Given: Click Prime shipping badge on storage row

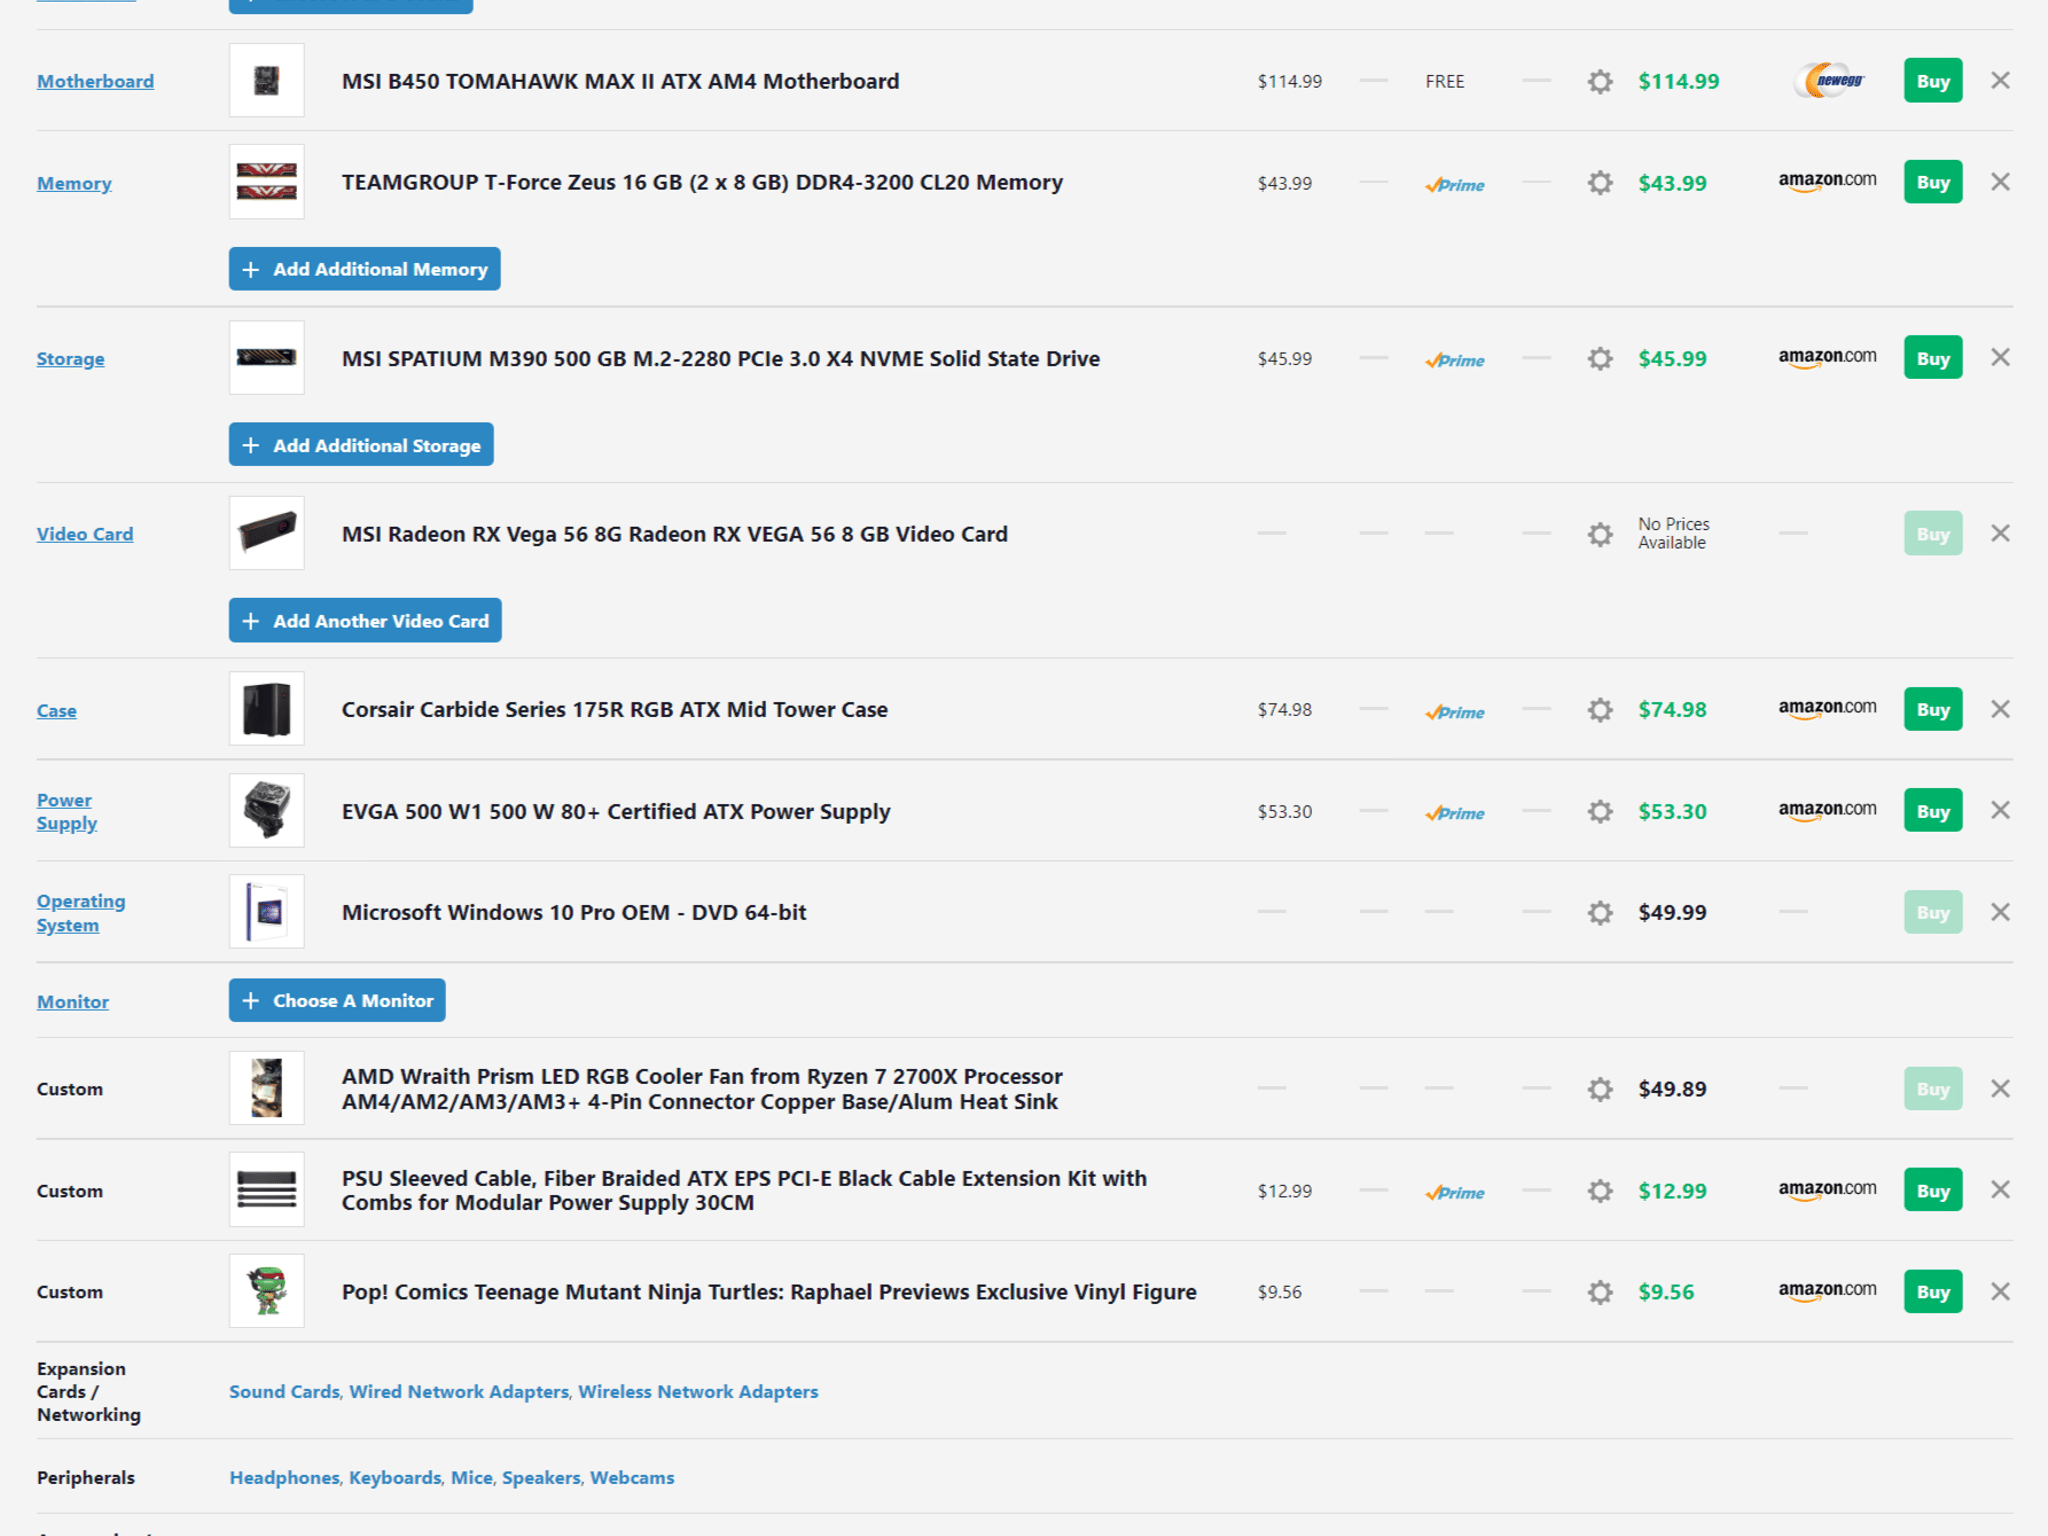Looking at the screenshot, I should 1455,360.
